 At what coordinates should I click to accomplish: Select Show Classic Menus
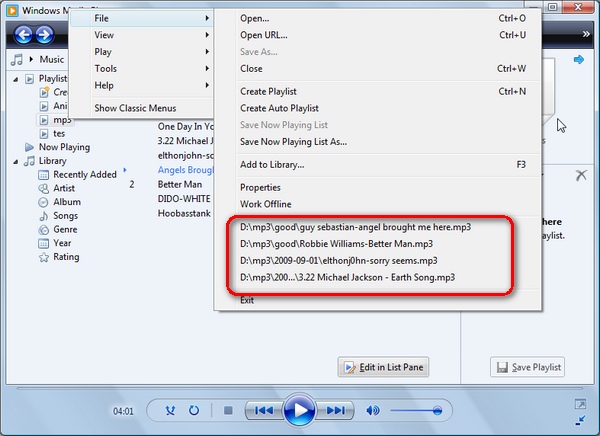141,108
